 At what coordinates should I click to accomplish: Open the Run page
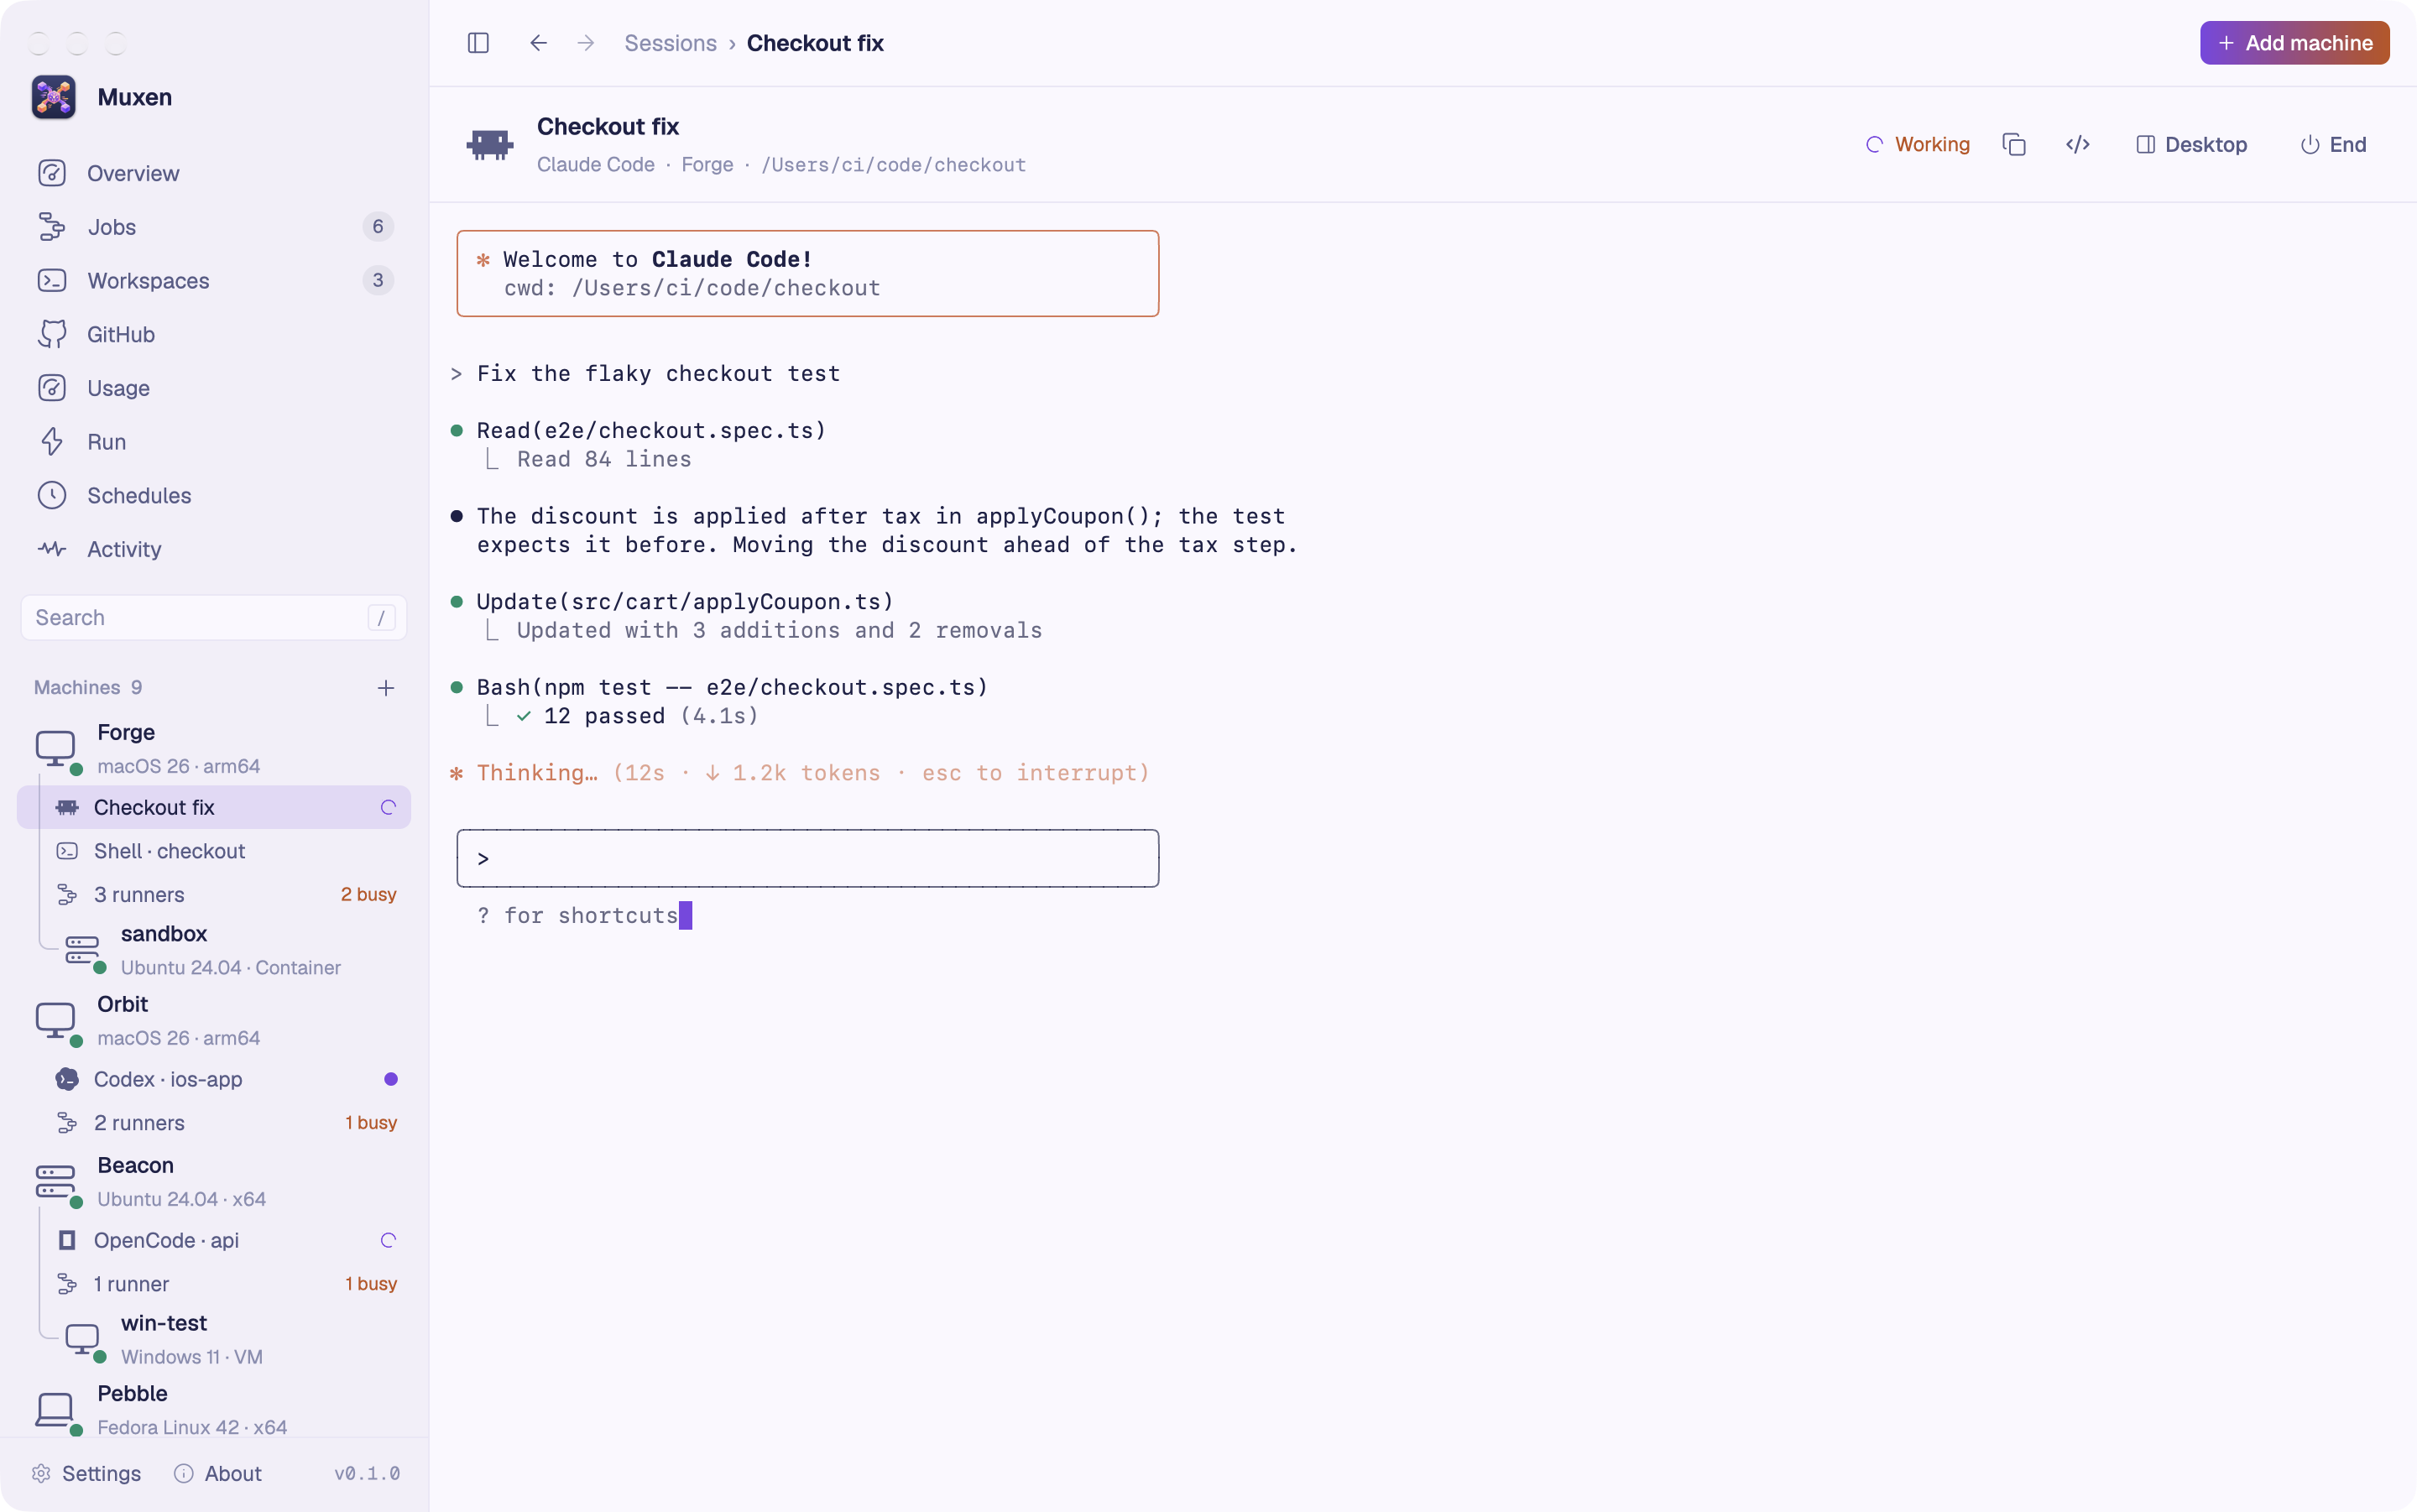click(214, 442)
